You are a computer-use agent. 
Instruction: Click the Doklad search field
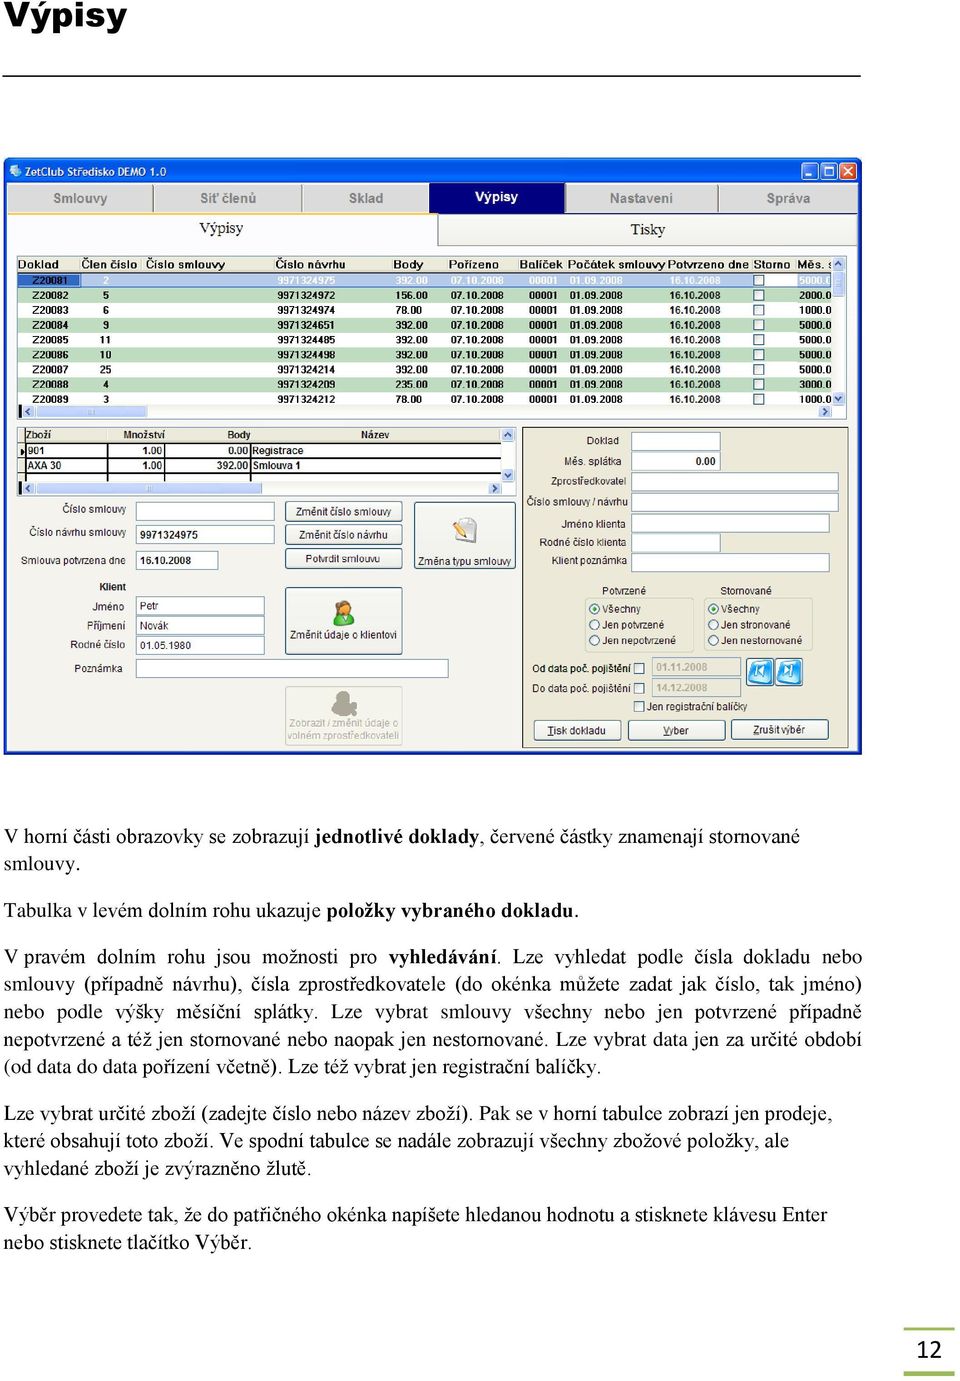(x=676, y=441)
